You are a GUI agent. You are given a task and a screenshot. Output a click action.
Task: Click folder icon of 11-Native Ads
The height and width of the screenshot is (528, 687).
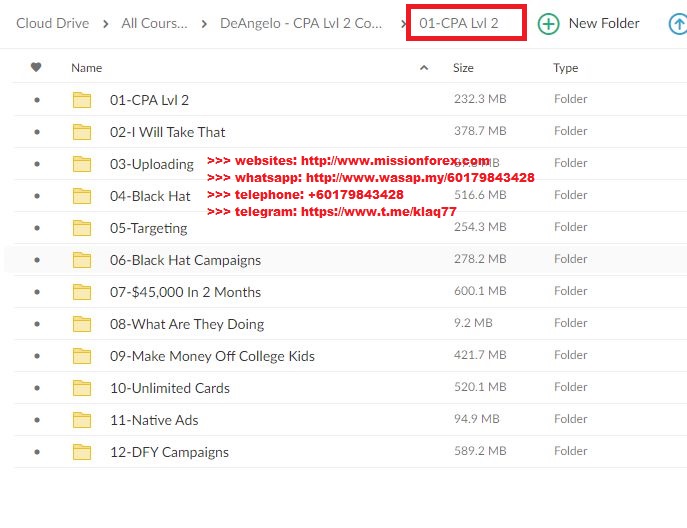click(x=82, y=420)
